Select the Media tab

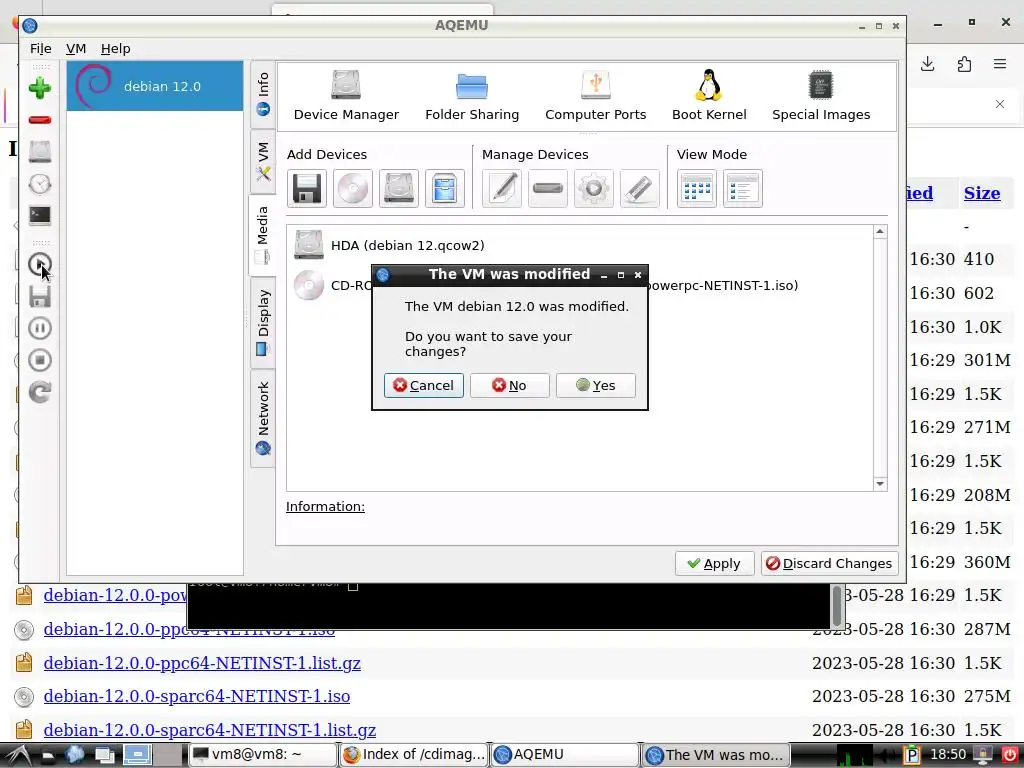(263, 235)
